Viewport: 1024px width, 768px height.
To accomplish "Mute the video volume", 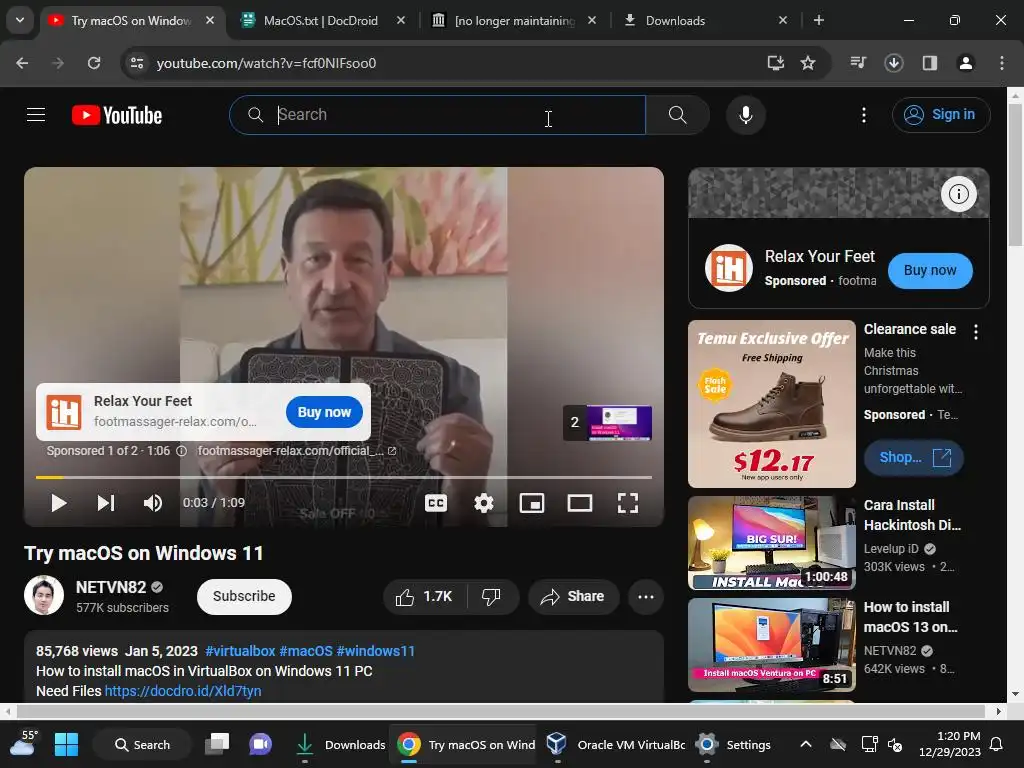I will (x=153, y=503).
